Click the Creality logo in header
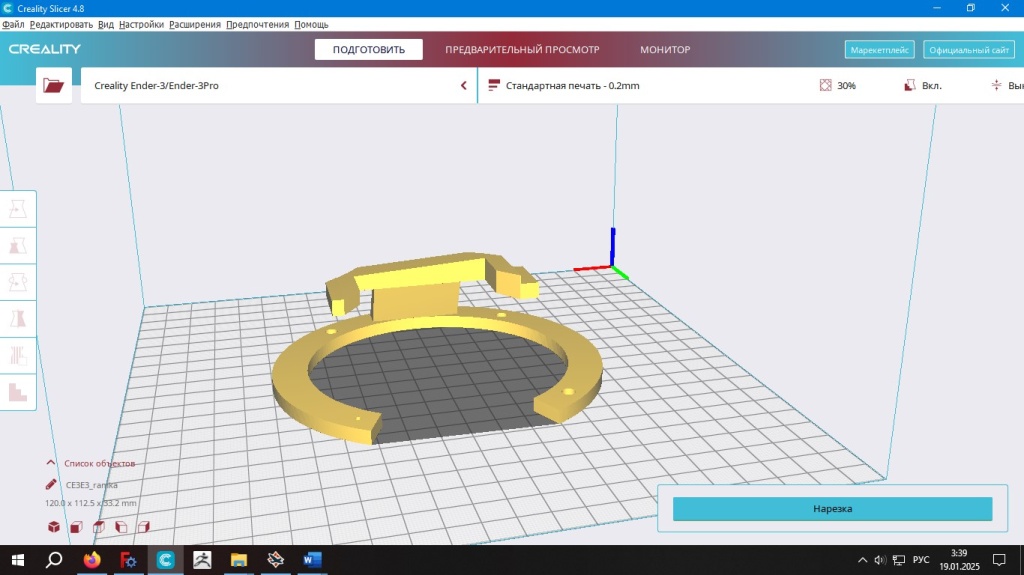The height and width of the screenshot is (575, 1024). pos(44,49)
